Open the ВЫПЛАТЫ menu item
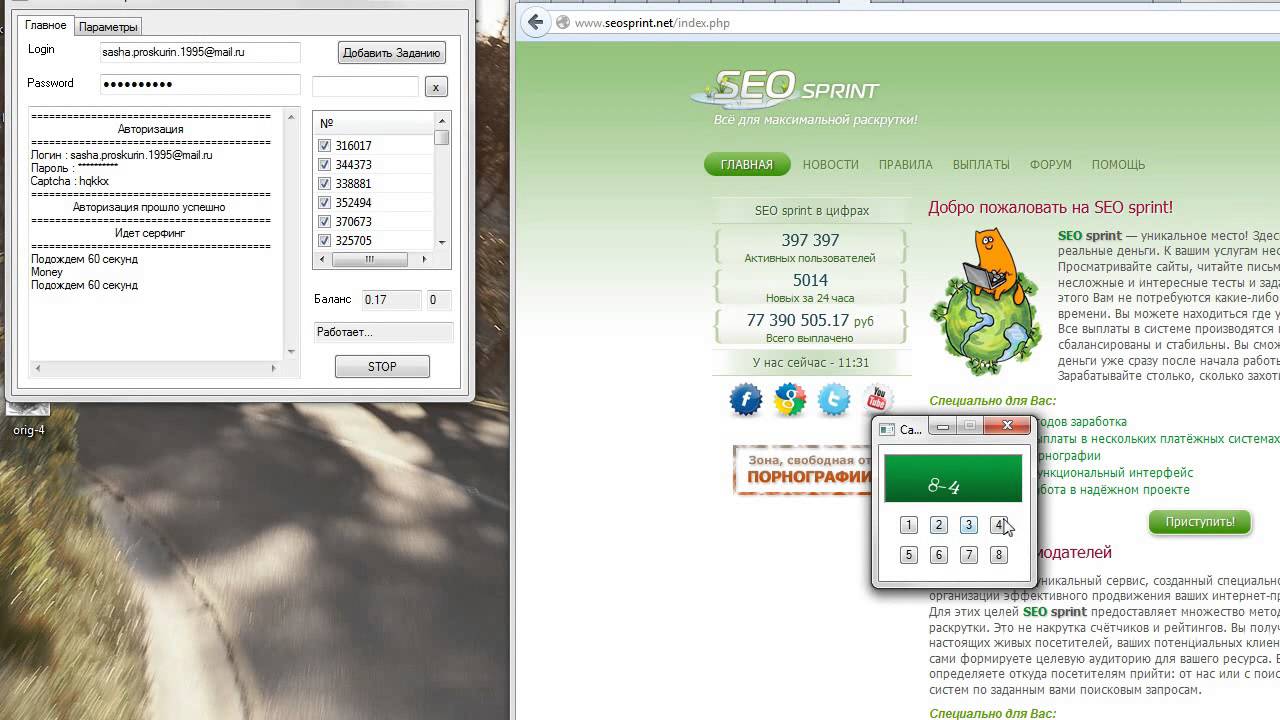This screenshot has height=720, width=1280. coord(981,165)
